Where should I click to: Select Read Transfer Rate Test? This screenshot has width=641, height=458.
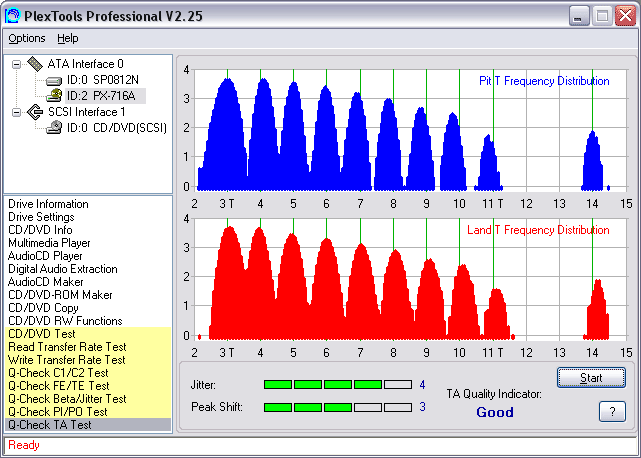[88, 347]
